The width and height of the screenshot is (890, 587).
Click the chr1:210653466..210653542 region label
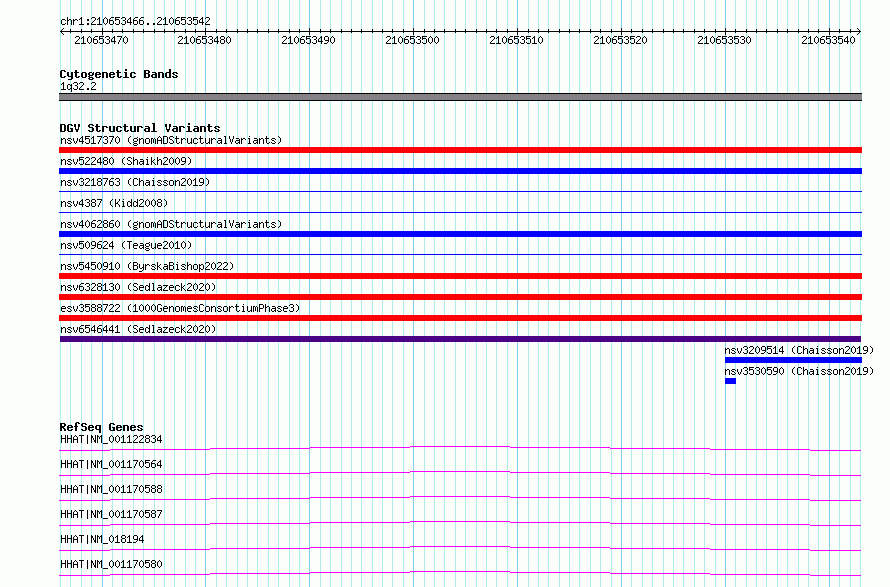click(135, 21)
